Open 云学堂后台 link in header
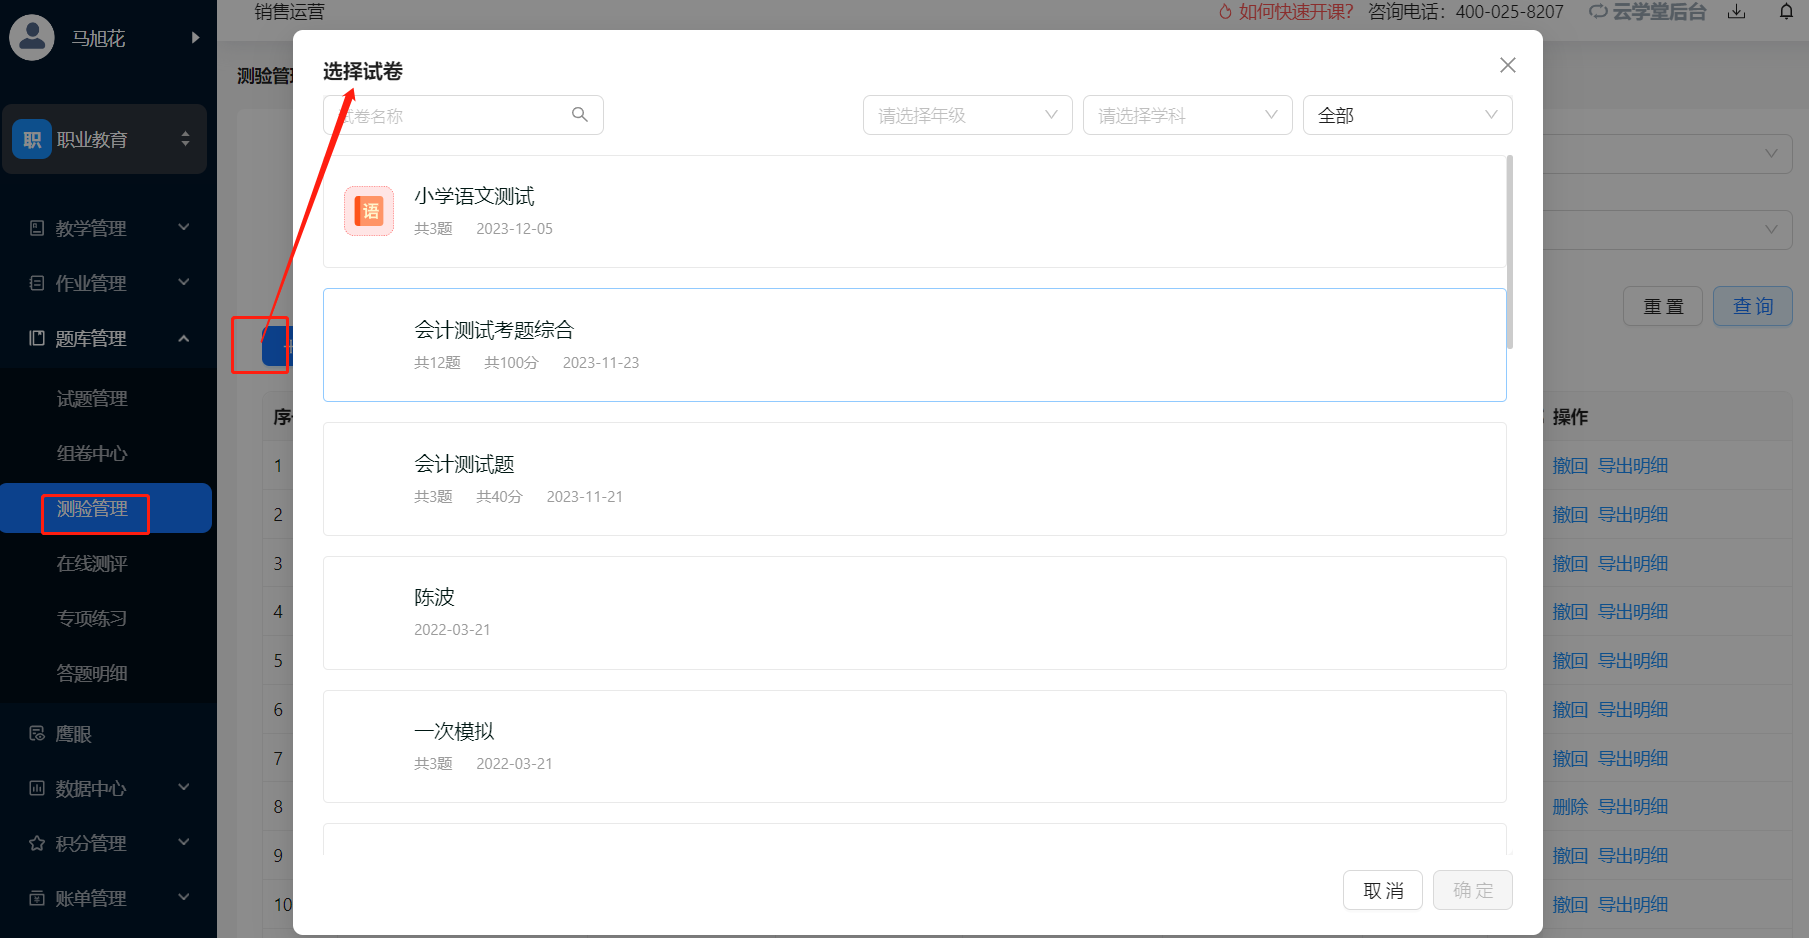1809x938 pixels. coord(1648,12)
